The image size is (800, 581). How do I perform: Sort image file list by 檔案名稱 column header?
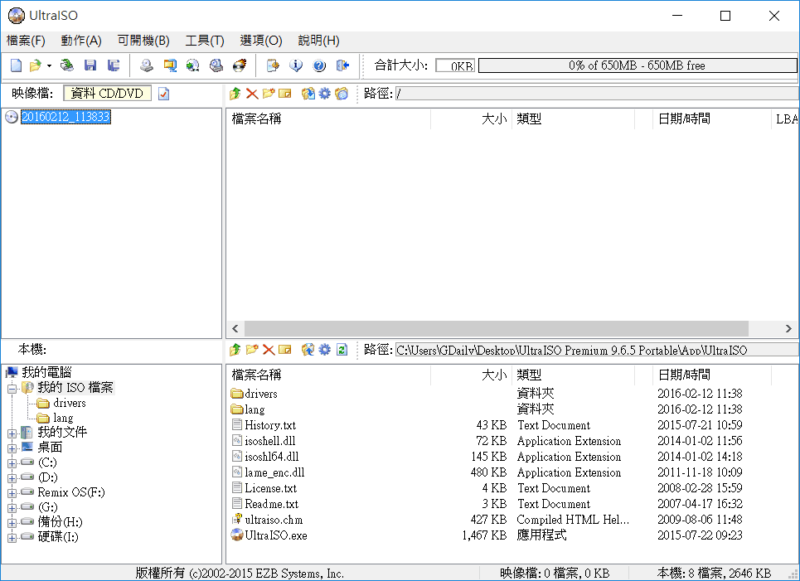[x=328, y=119]
